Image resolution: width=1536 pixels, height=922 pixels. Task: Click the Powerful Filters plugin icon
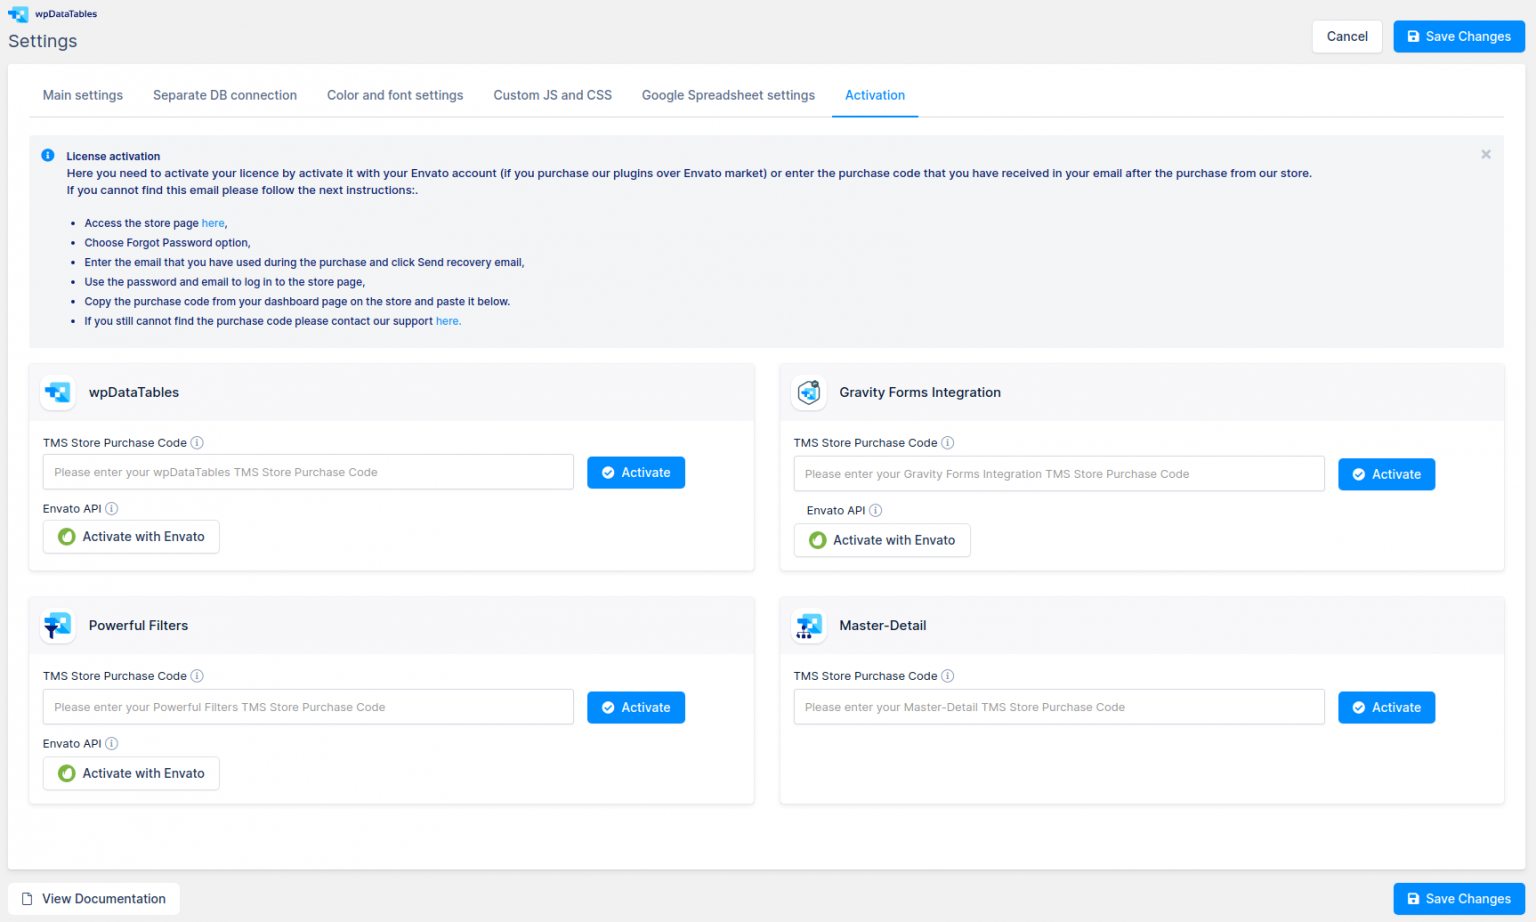tap(57, 626)
